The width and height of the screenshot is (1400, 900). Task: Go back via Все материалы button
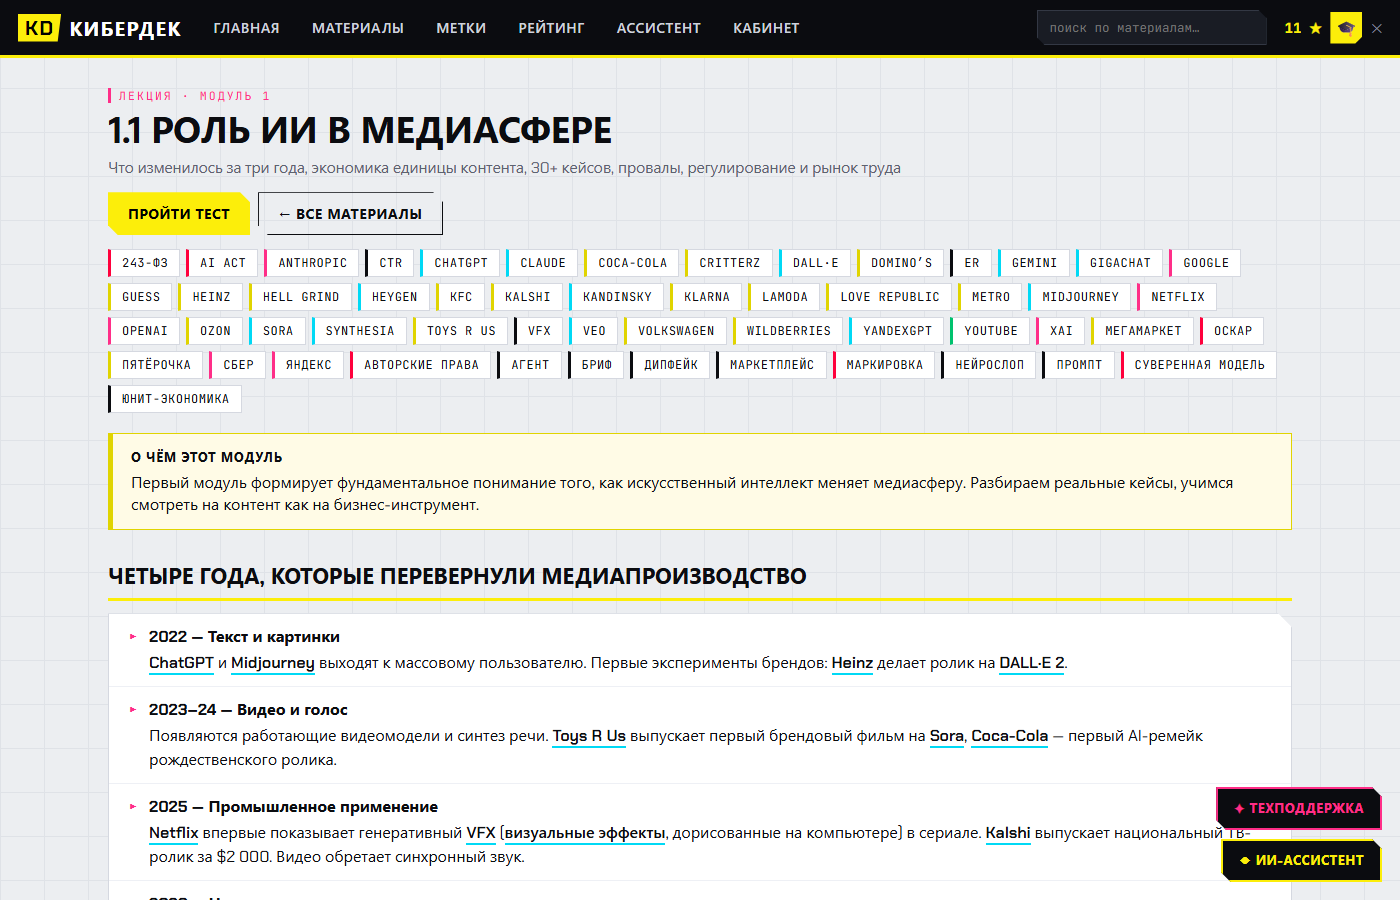coord(350,214)
